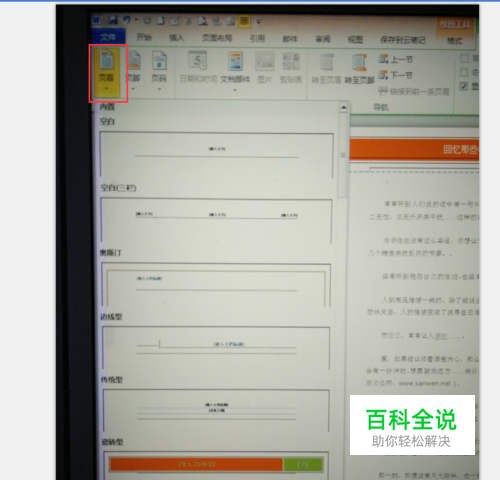500x480 pixels.
Task: Open the 页码 page number button
Action: (159, 71)
